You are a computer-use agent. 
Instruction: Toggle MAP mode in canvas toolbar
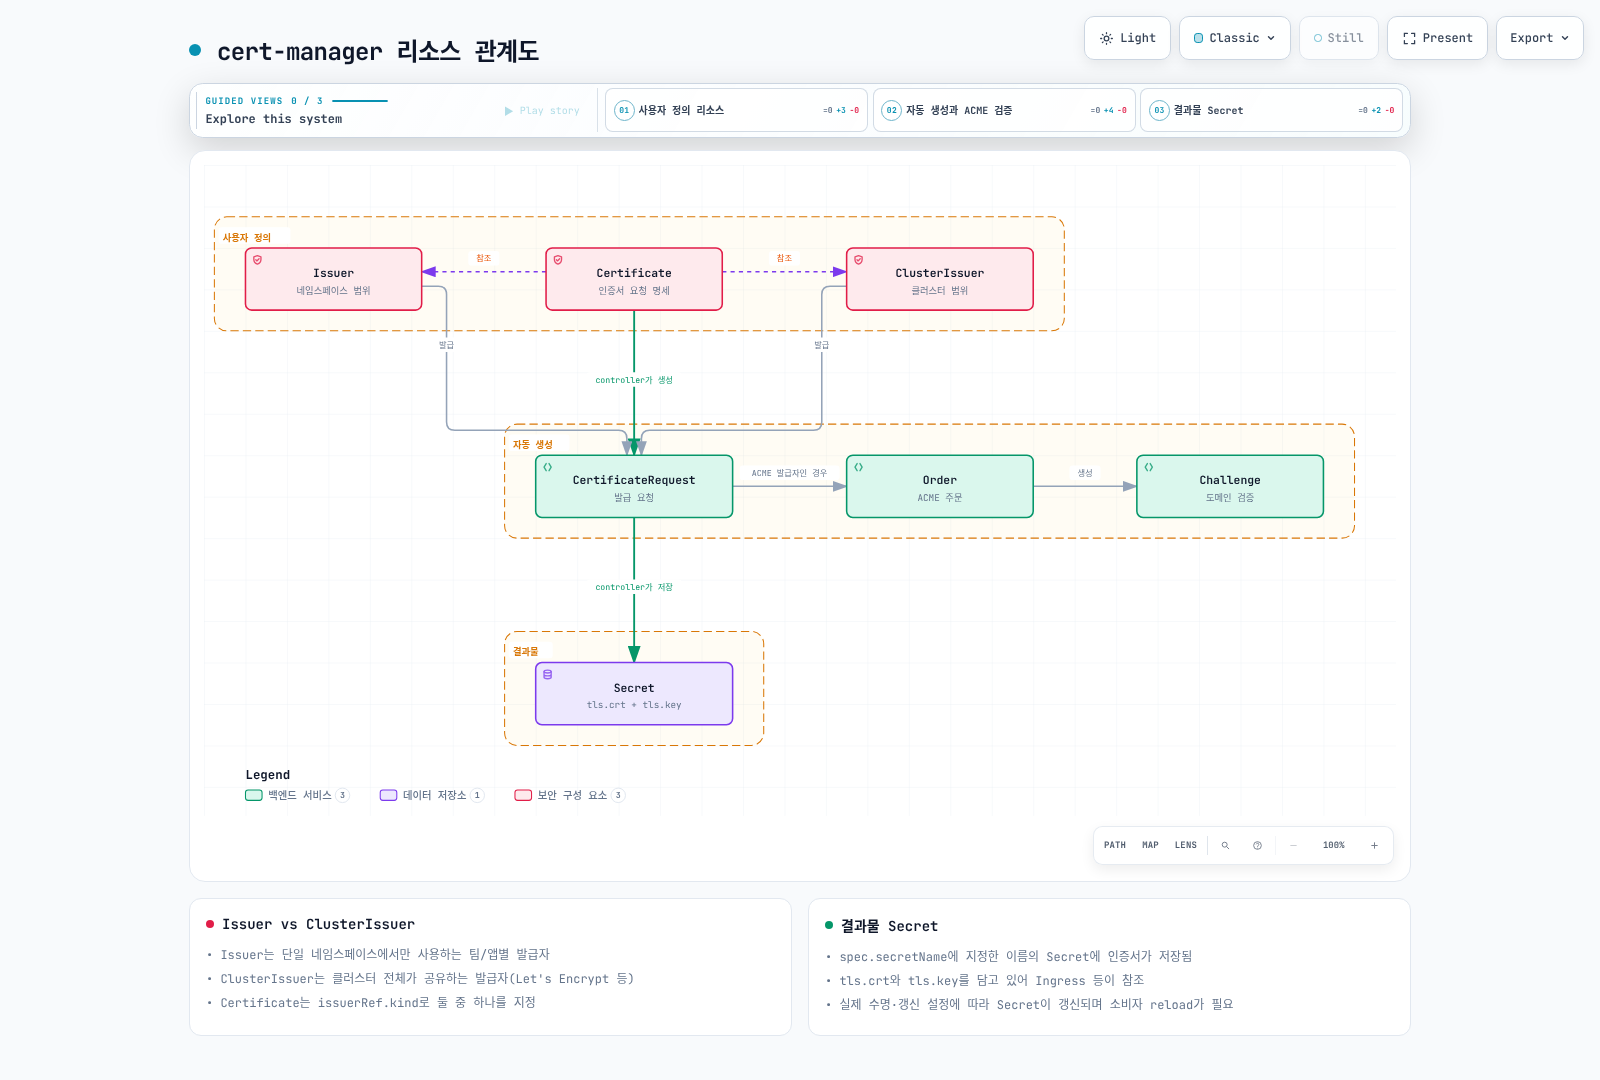(1150, 846)
